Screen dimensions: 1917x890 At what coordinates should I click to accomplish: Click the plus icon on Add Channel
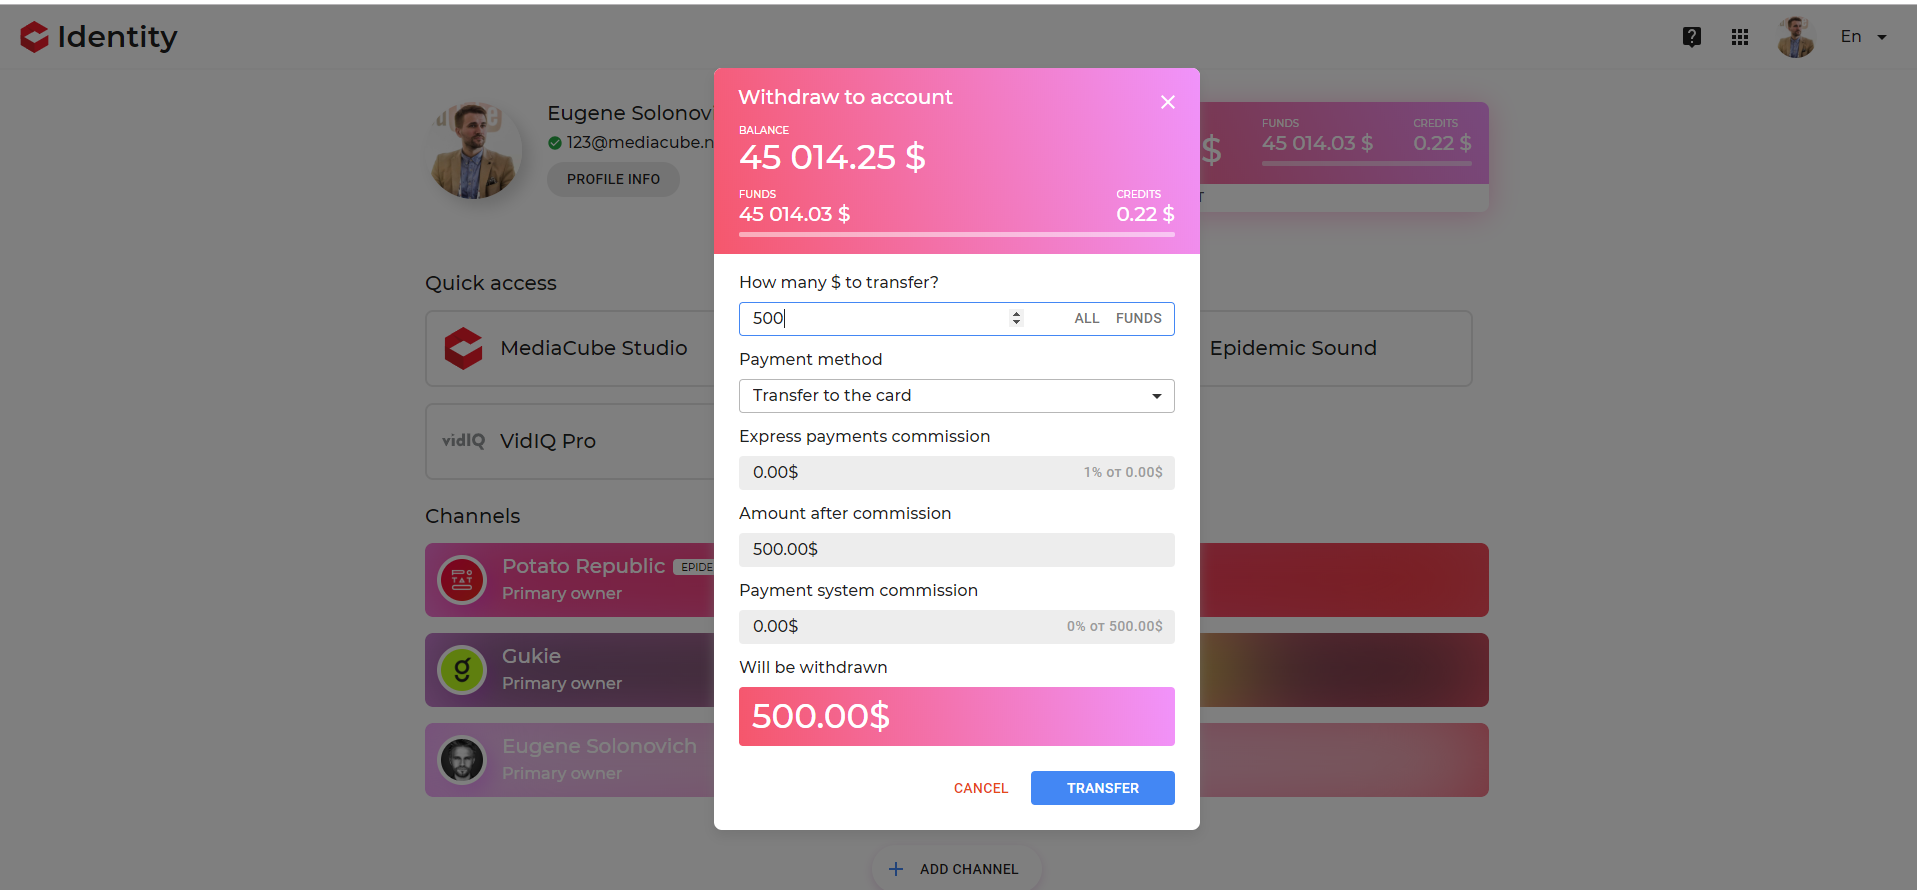896,869
